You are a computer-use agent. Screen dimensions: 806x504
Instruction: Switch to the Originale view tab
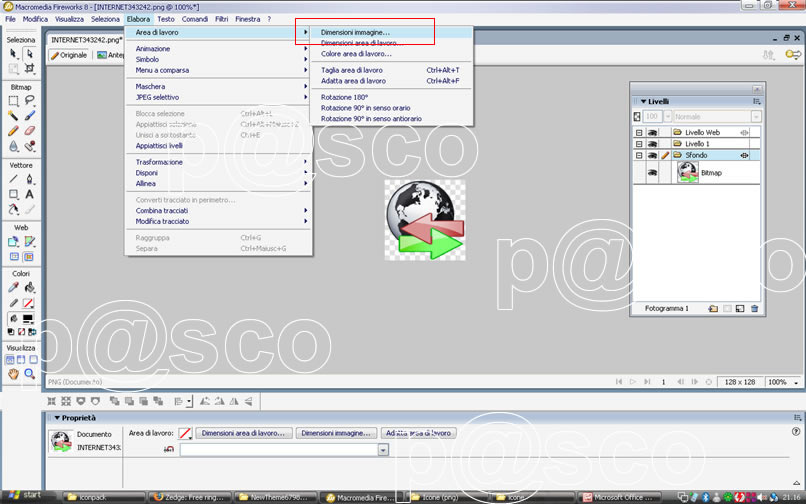tap(69, 55)
